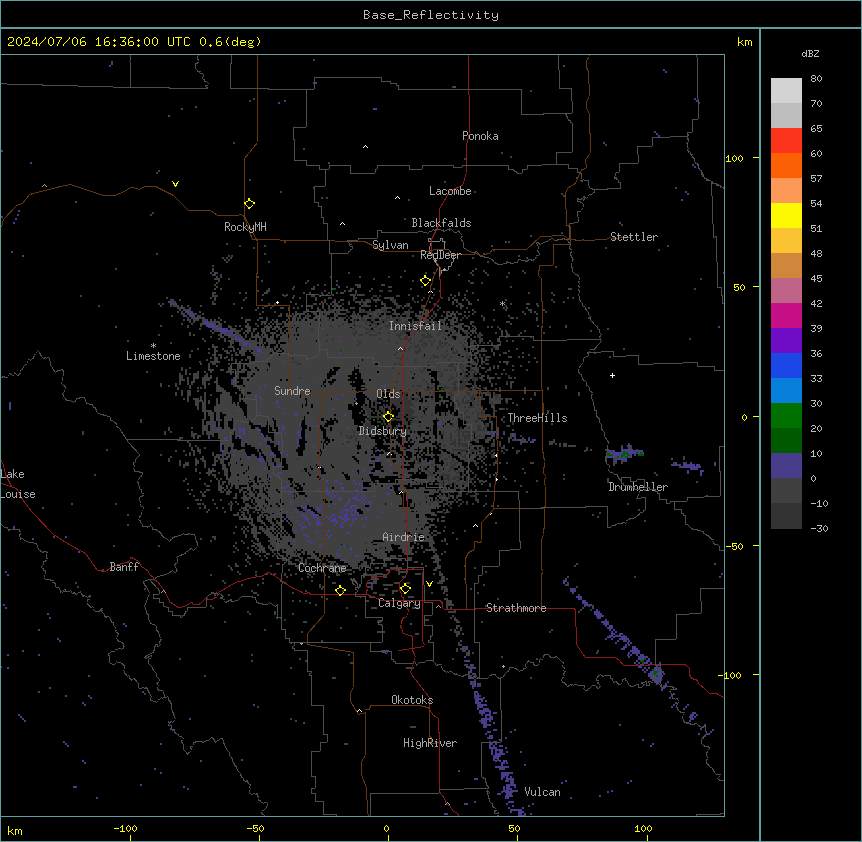Select the yellow diamond marker between Olds and Didsbury
Viewport: 862px width, 842px height.
pos(389,416)
